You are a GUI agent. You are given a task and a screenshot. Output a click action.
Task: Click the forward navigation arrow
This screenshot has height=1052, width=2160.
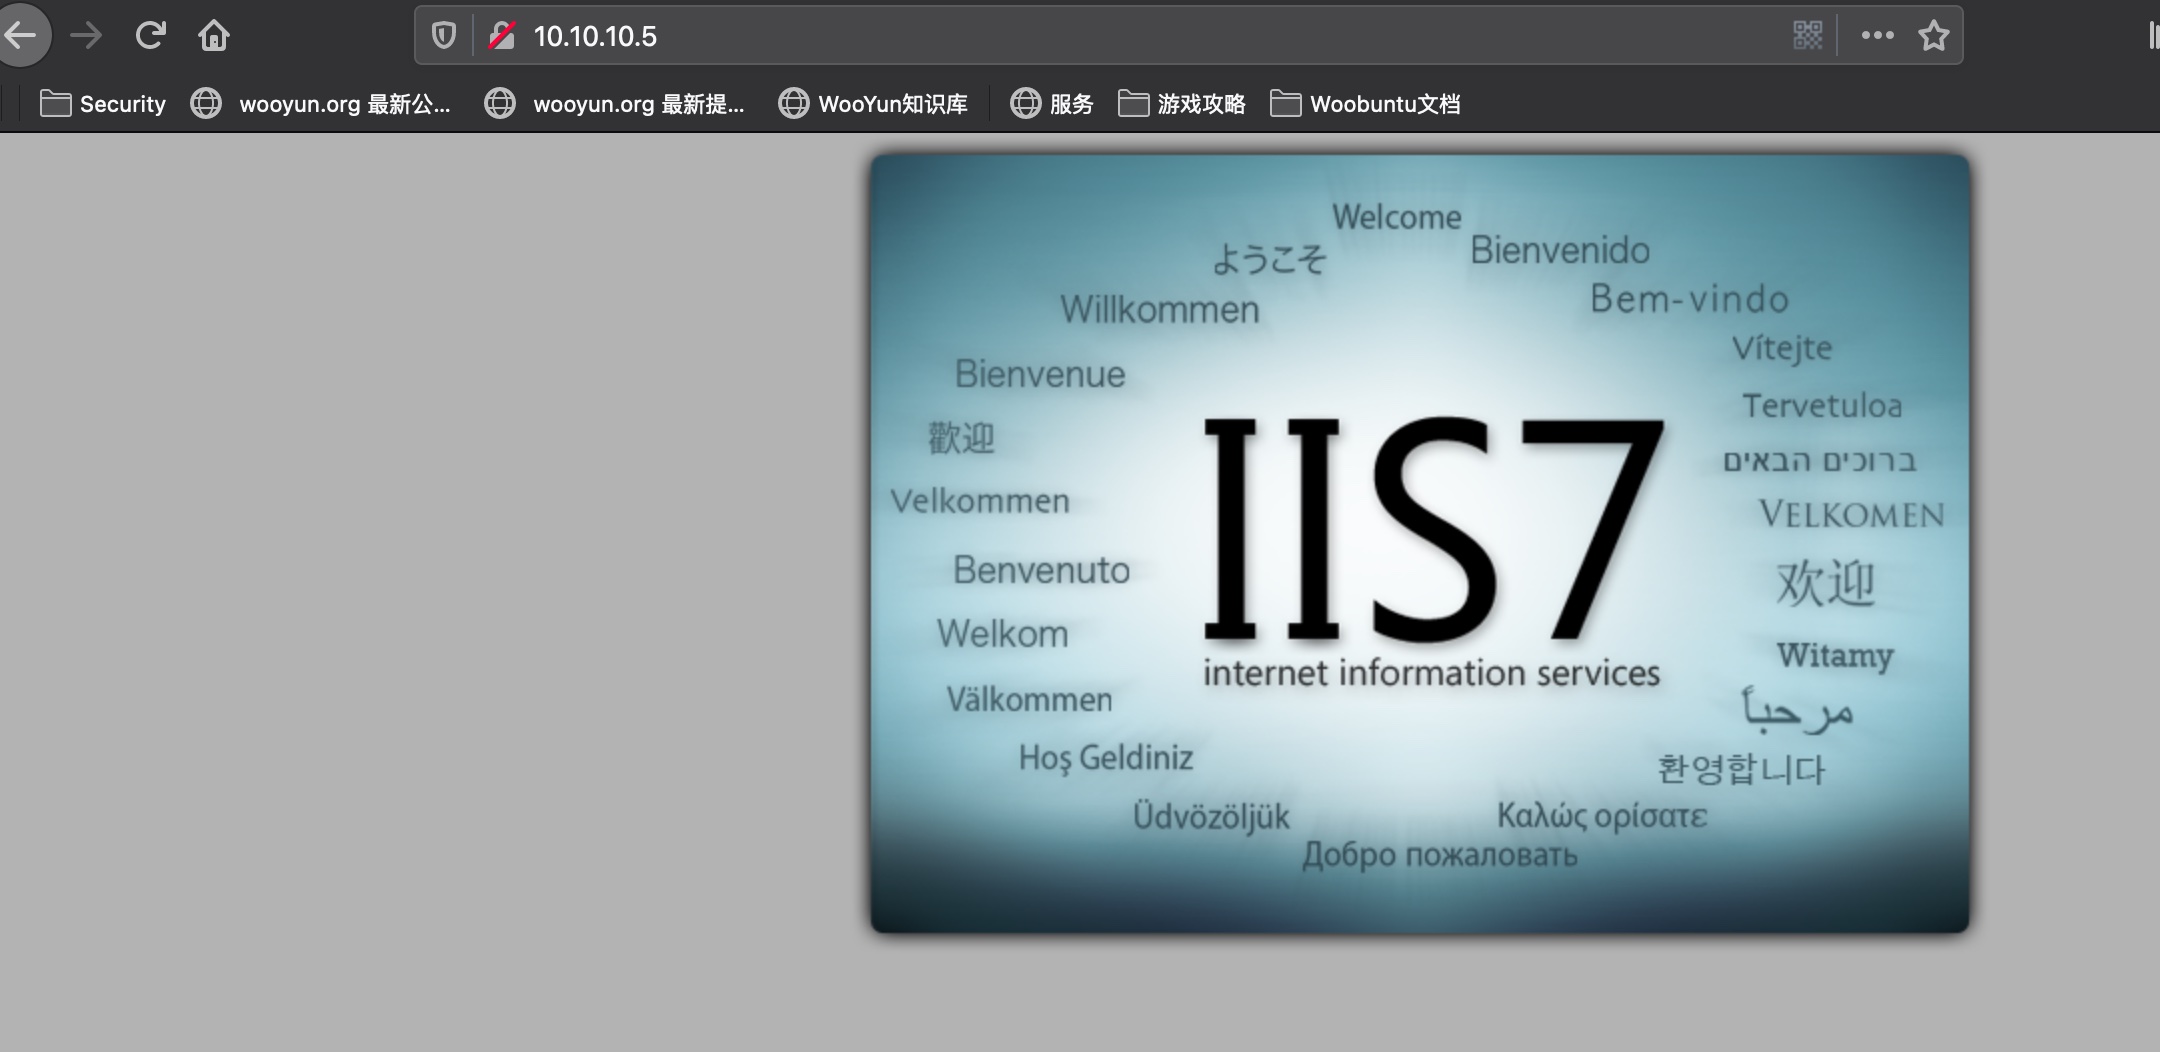[x=86, y=36]
